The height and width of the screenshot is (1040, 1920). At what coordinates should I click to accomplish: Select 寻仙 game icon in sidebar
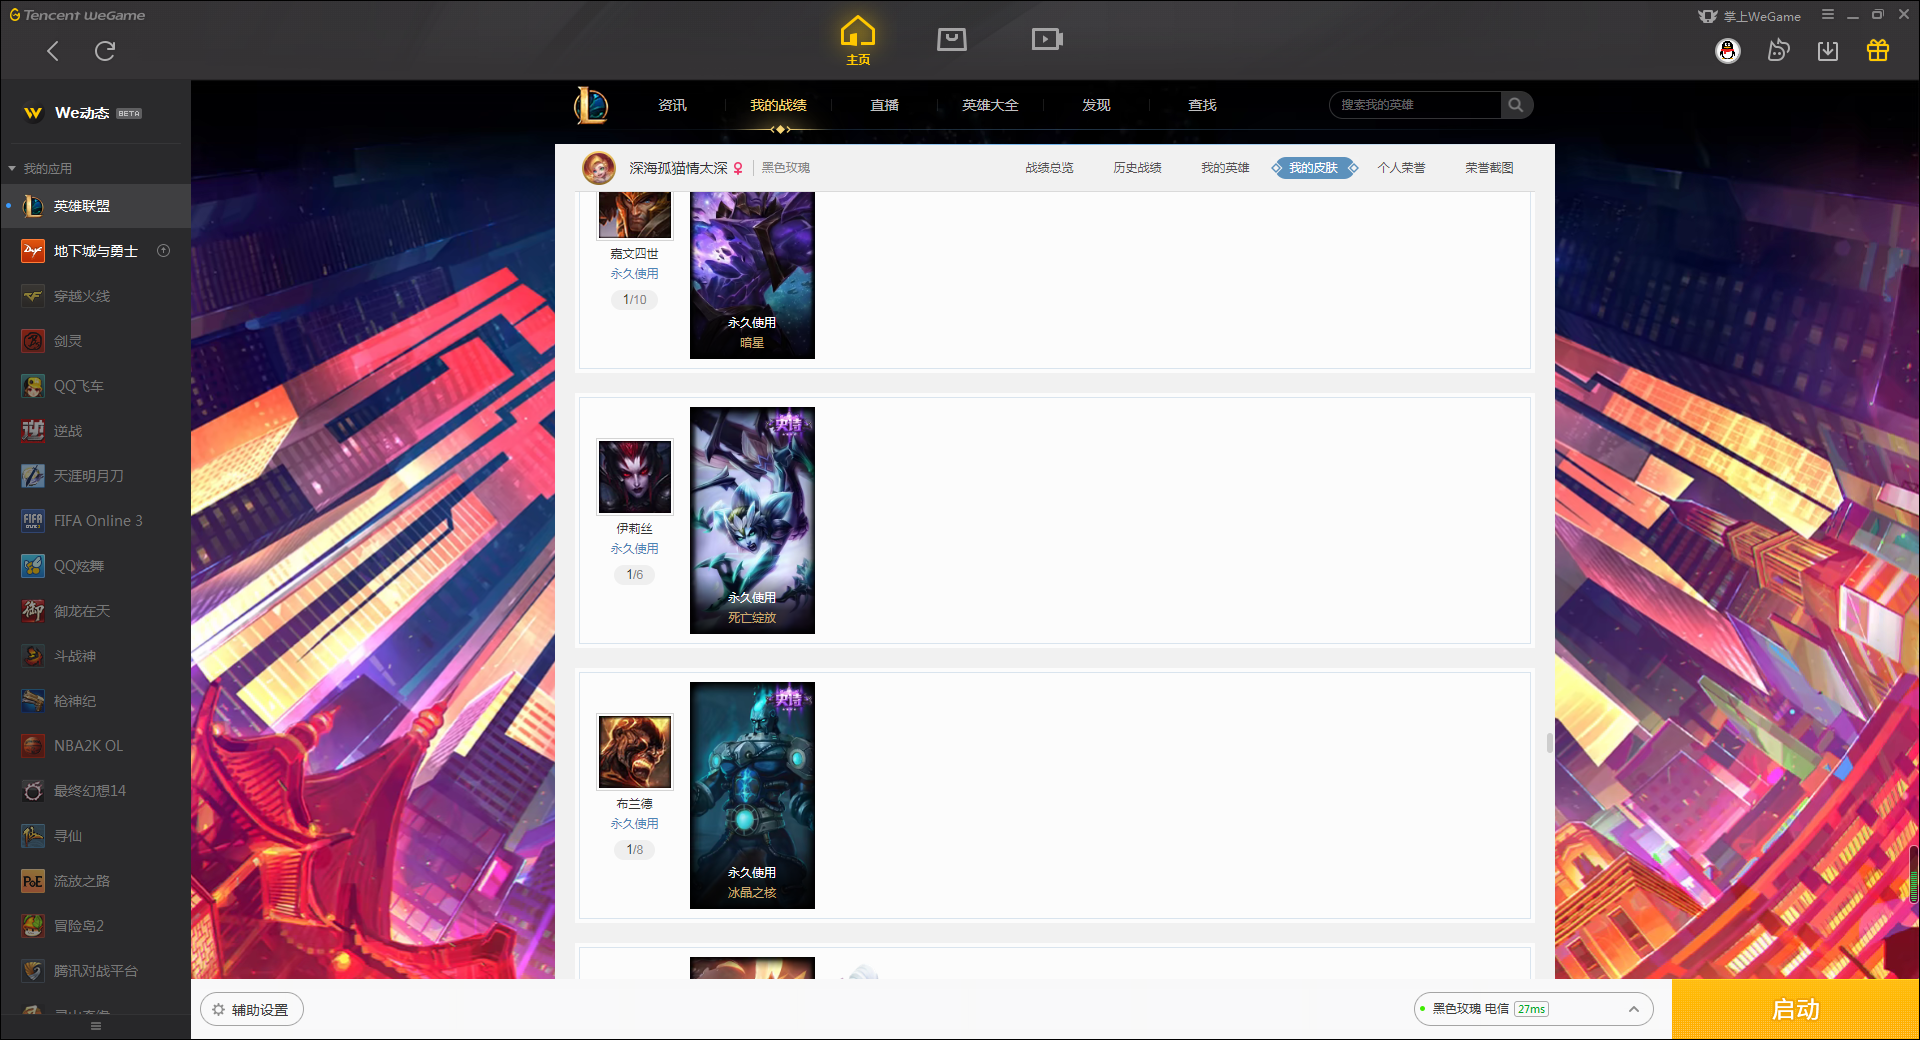pos(33,836)
